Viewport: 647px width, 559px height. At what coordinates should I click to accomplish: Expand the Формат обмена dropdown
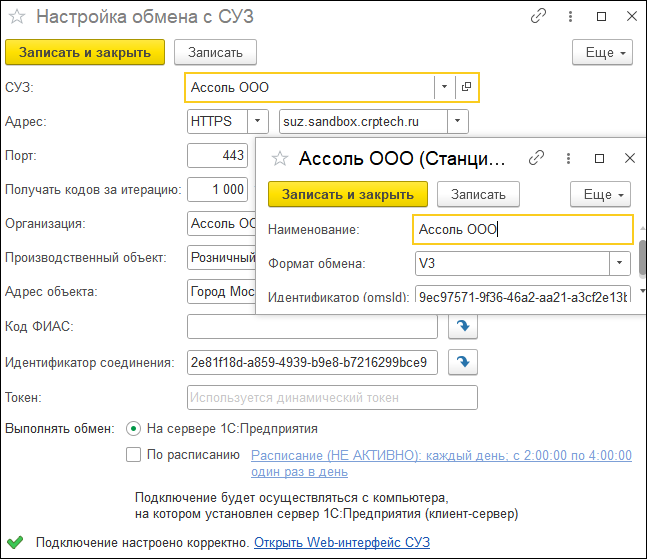point(620,264)
